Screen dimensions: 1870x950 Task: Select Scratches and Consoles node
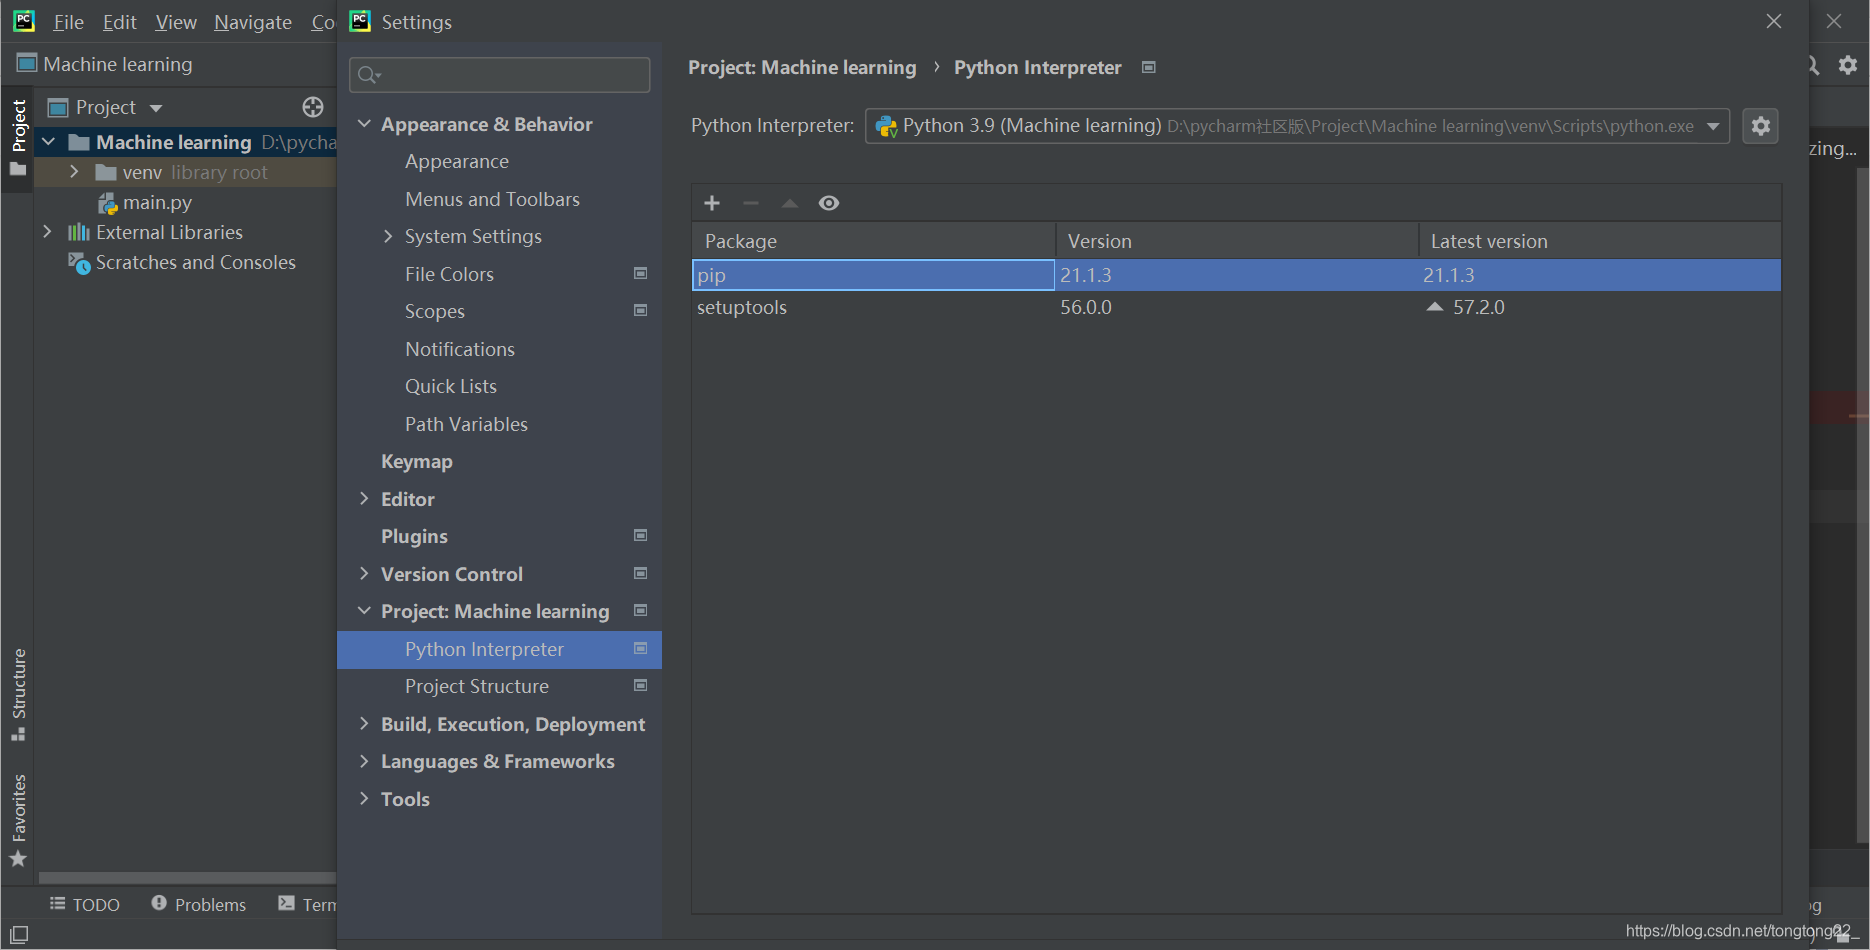(x=195, y=262)
